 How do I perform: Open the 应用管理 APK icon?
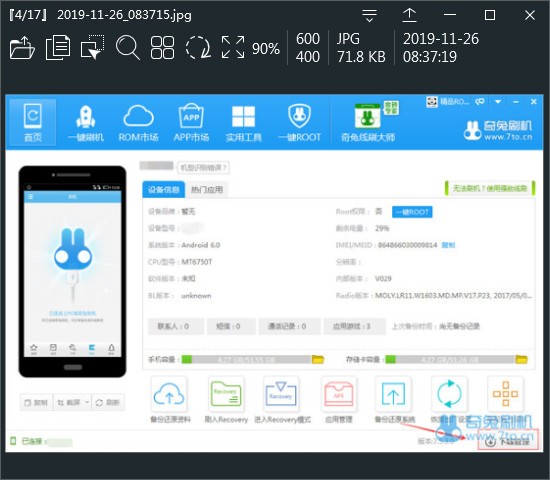pyautogui.click(x=338, y=394)
